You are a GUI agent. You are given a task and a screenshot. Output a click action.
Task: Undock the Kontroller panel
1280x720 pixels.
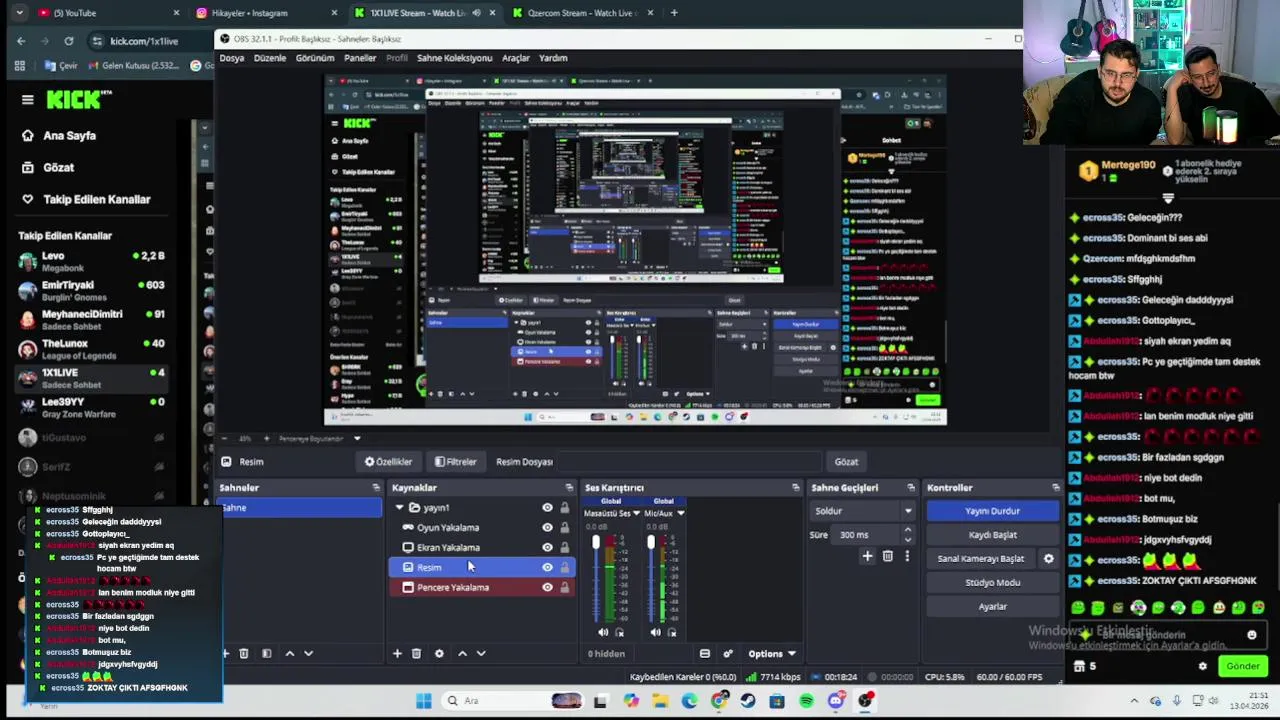[1056, 488]
